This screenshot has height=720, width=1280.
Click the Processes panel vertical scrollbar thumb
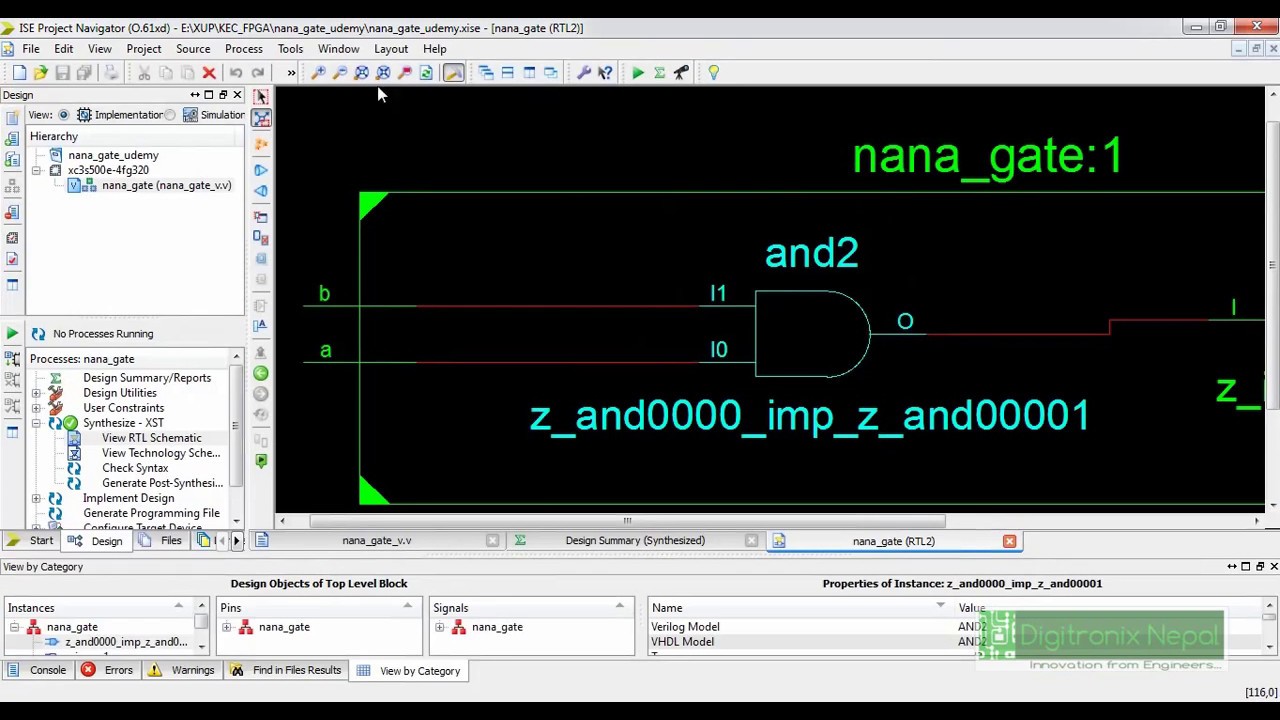tap(235, 425)
